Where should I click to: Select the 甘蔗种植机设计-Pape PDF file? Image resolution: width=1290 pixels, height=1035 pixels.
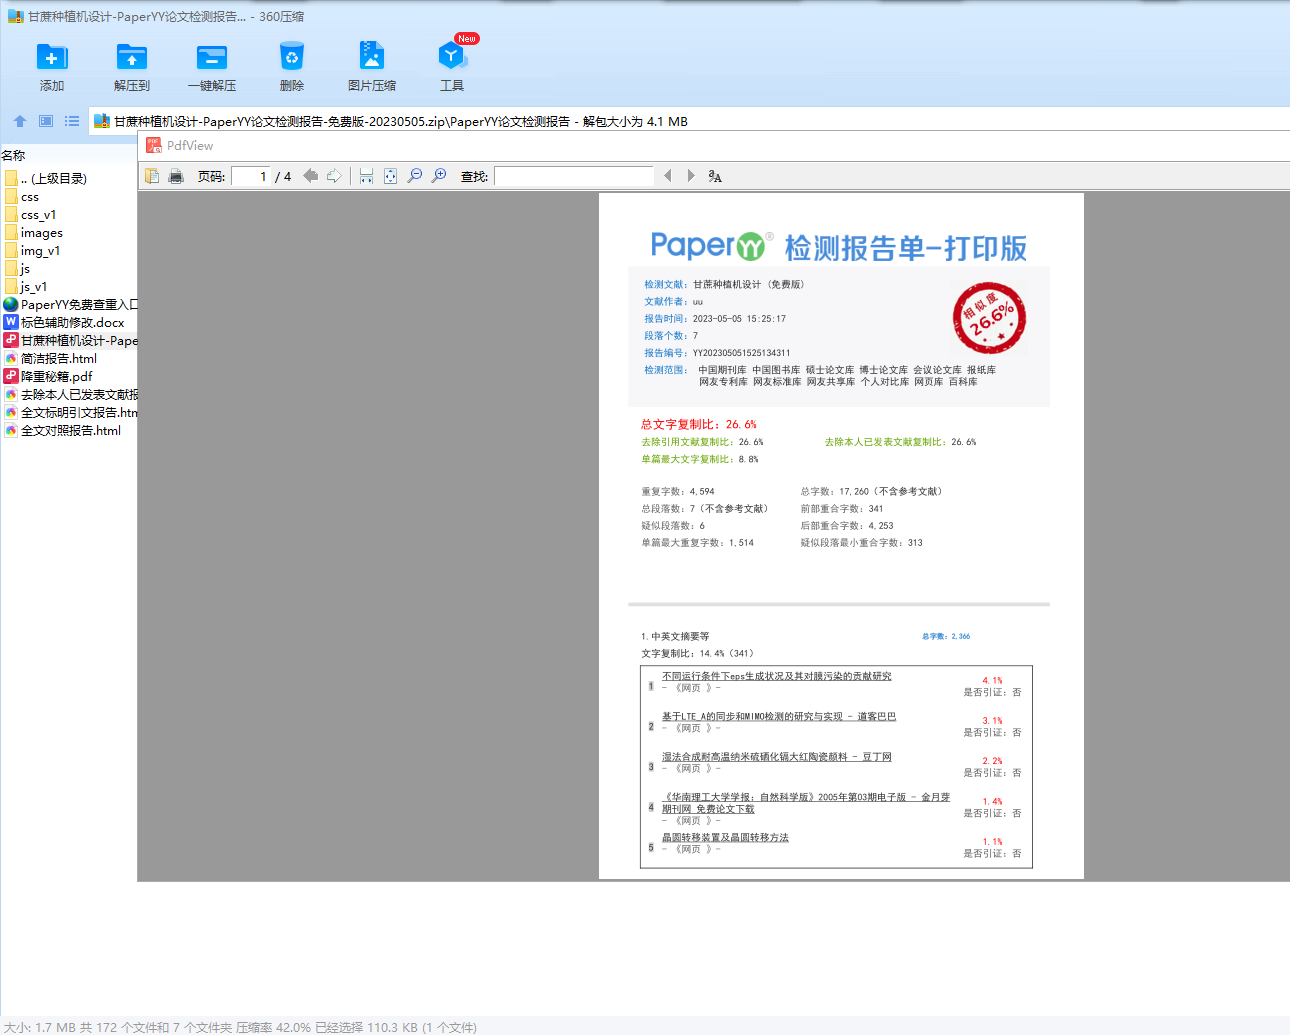click(69, 340)
